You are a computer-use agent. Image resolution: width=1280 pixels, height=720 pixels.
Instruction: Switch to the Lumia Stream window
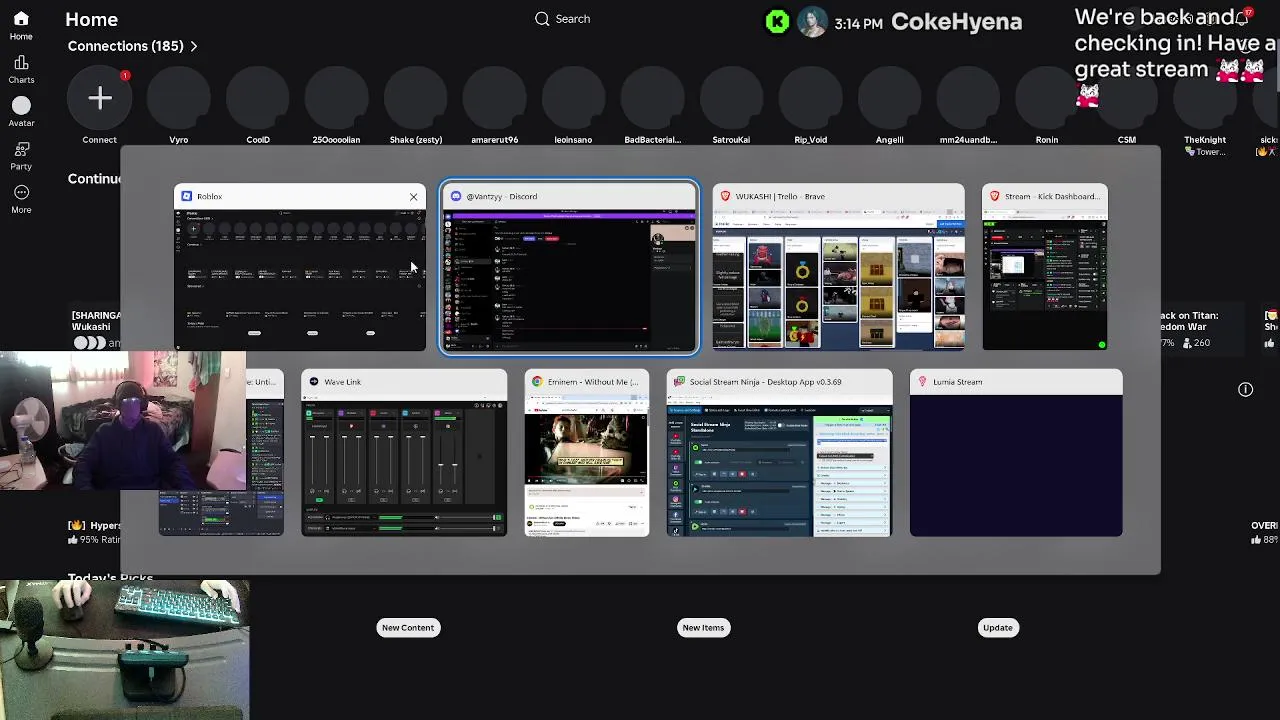point(1016,453)
